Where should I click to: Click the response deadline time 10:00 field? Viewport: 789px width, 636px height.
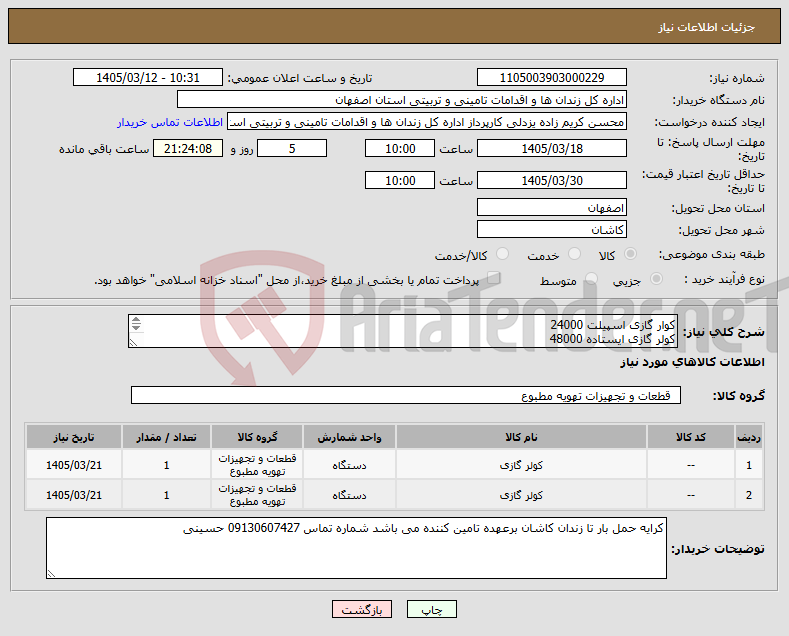(400, 148)
